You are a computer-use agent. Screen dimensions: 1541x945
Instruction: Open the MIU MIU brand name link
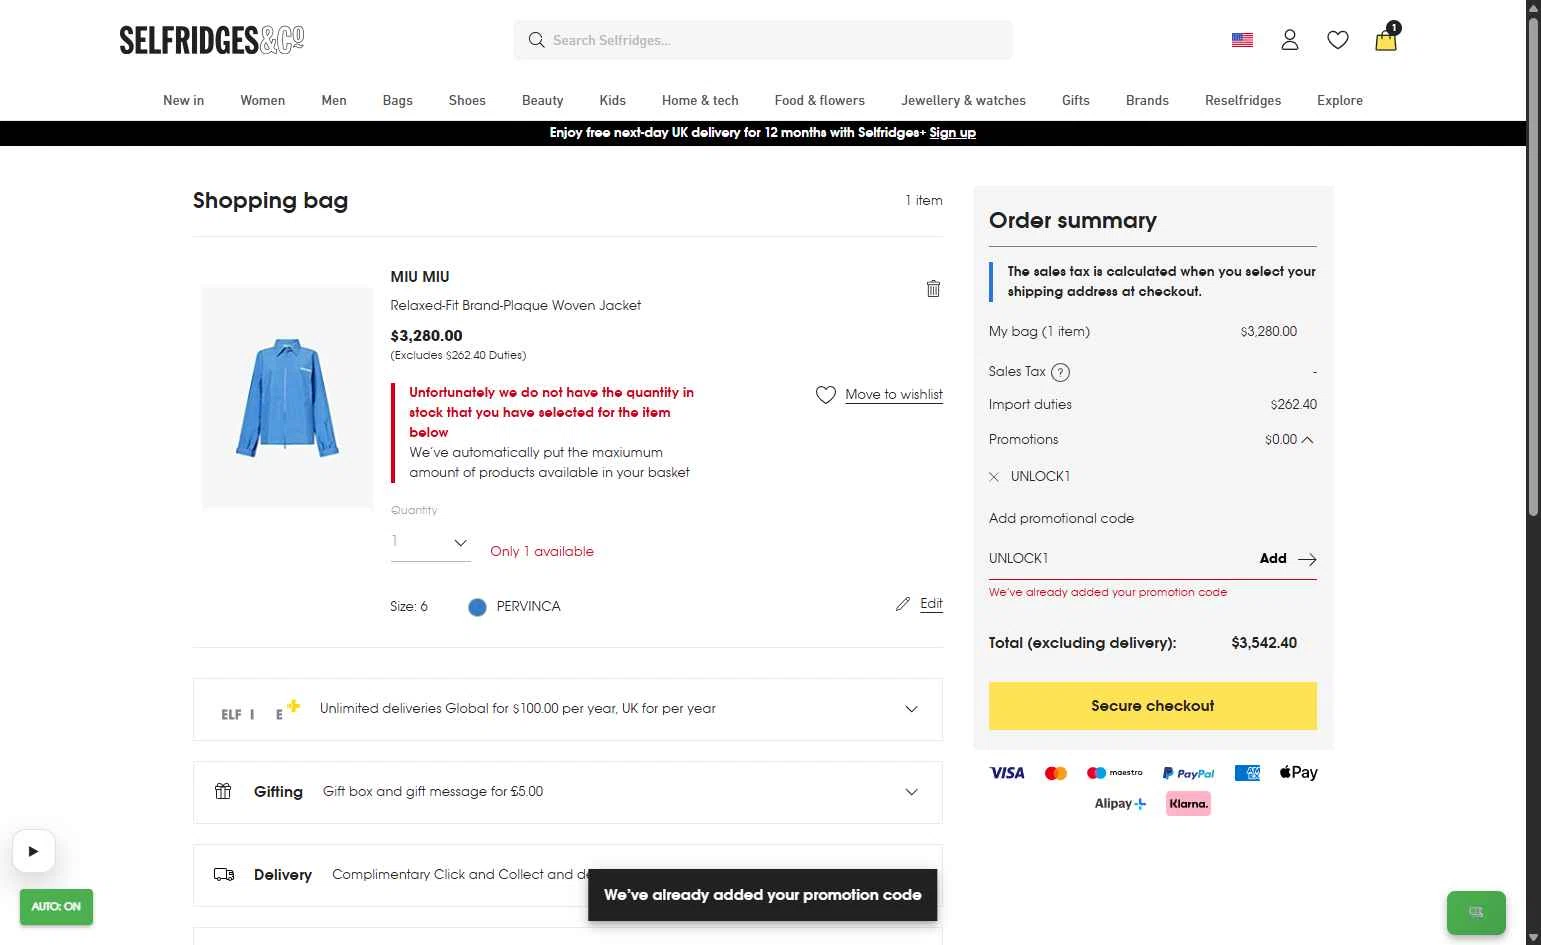point(420,277)
